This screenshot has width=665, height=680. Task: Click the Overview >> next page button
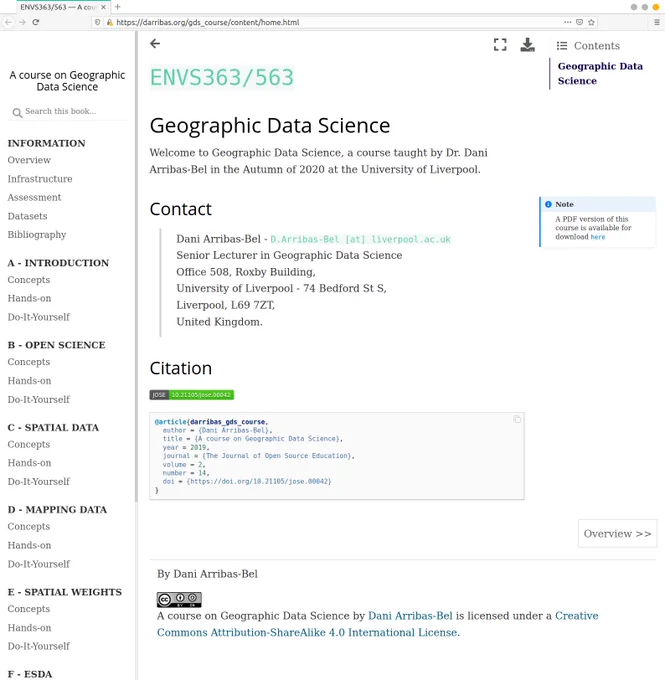click(617, 533)
